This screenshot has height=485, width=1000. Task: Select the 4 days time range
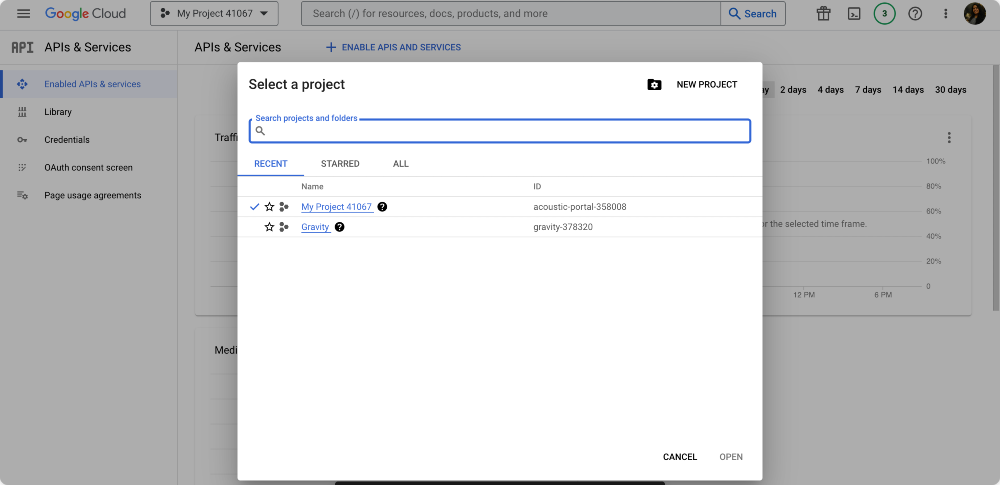point(830,90)
